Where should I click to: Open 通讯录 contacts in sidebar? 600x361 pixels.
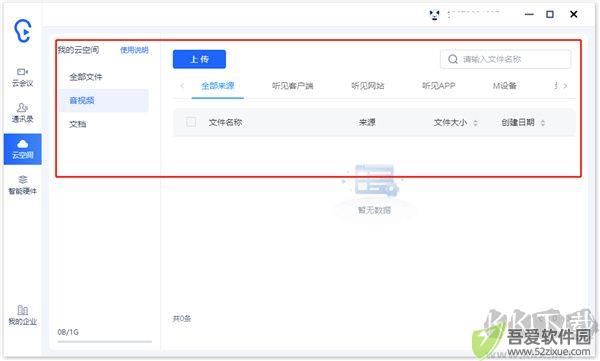[23, 113]
